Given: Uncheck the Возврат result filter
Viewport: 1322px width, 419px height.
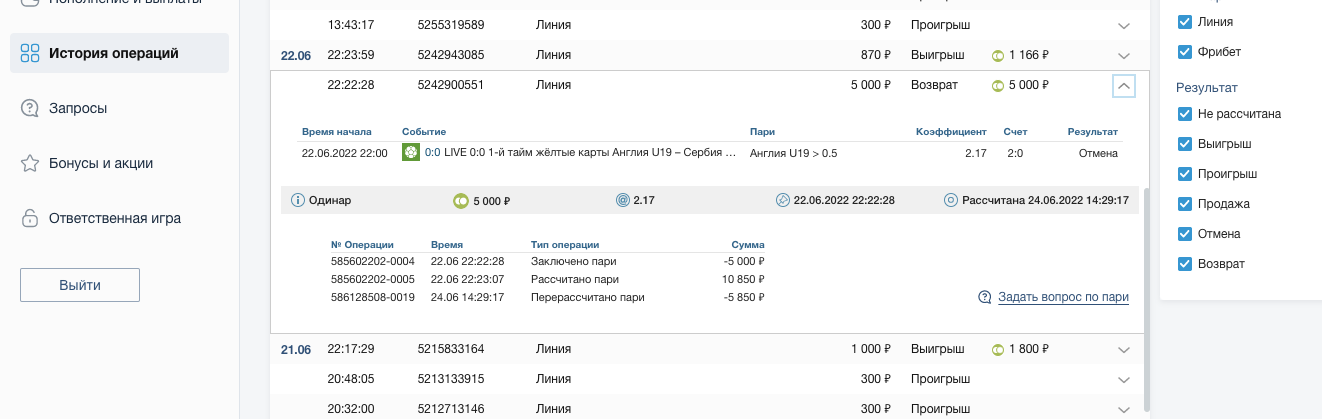Looking at the screenshot, I should click(1185, 264).
